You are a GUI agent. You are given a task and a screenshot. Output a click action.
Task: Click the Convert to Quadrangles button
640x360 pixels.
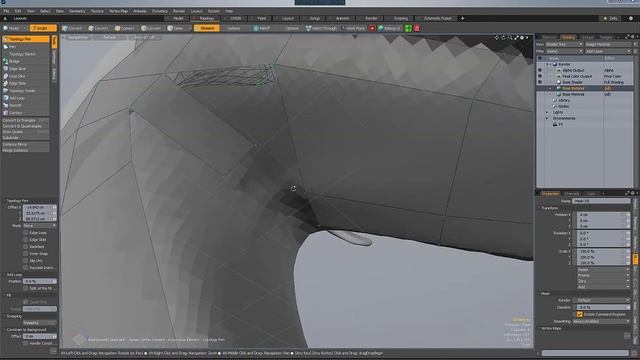tap(26, 126)
